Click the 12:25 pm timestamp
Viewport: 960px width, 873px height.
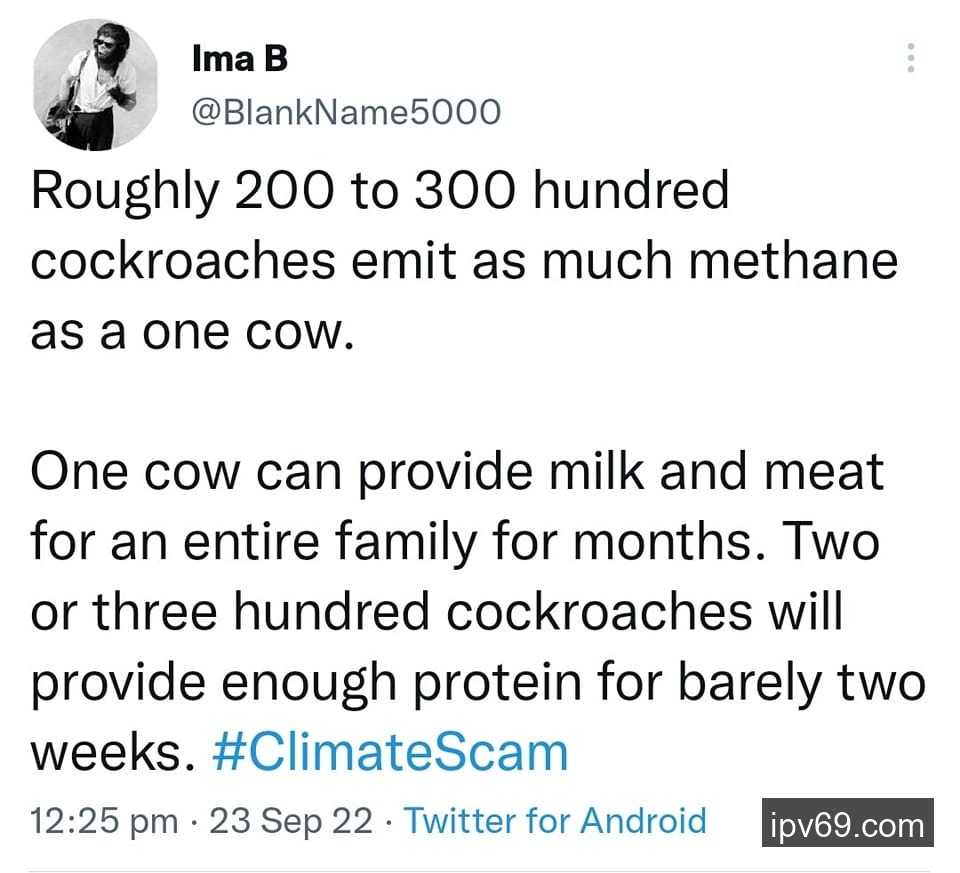coord(104,821)
